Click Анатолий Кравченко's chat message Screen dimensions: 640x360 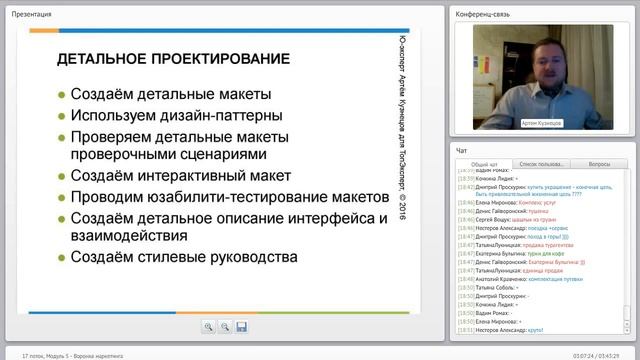[x=520, y=279]
